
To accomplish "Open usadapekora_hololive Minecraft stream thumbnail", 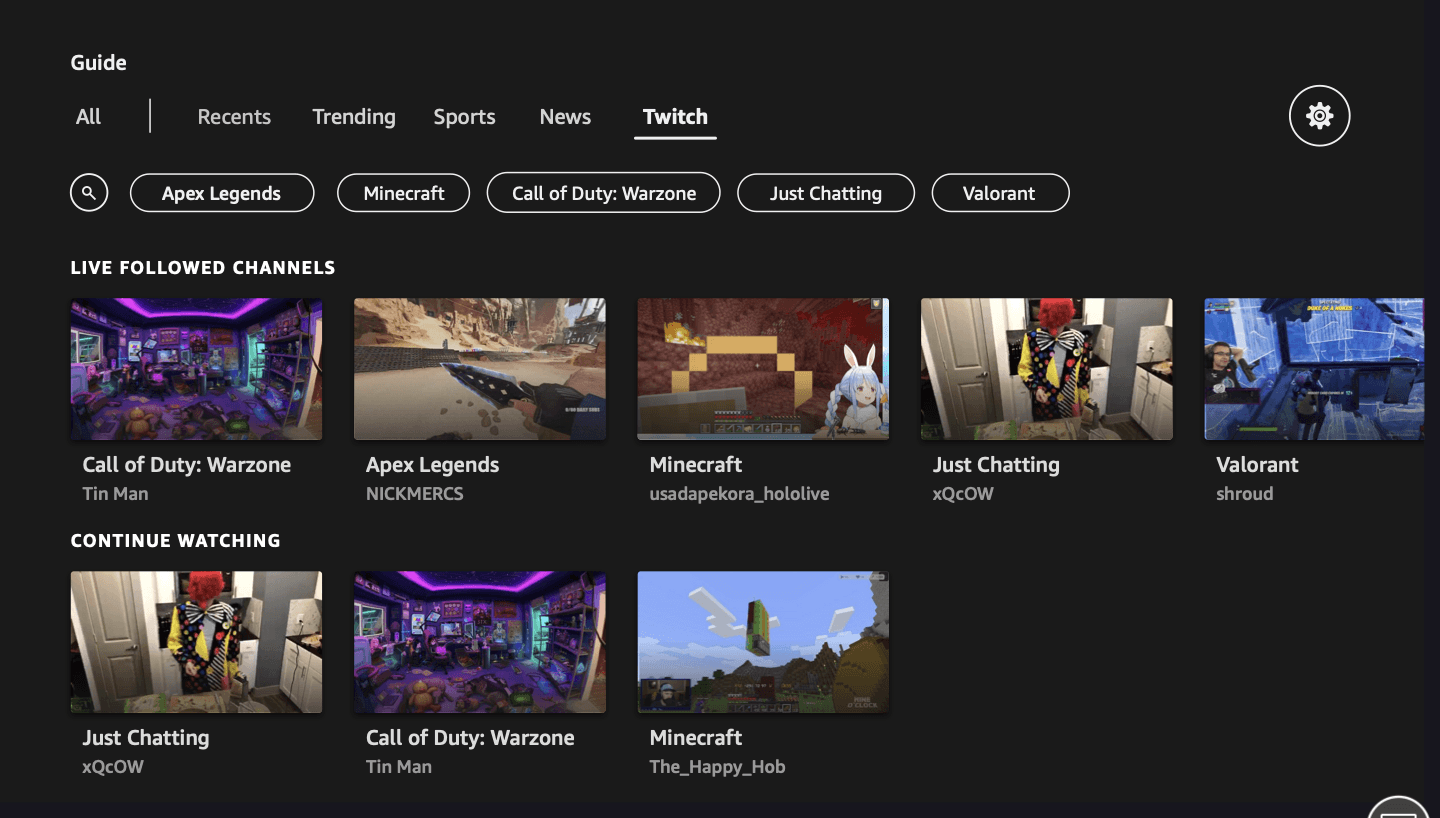I will pyautogui.click(x=763, y=369).
